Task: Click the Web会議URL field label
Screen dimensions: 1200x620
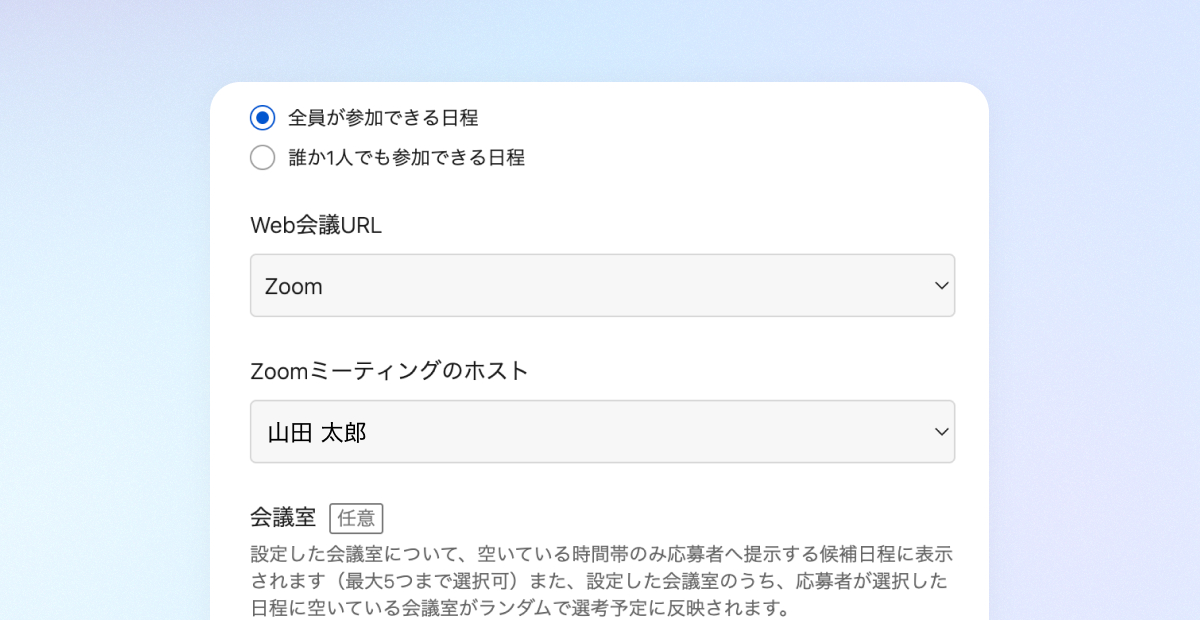Action: pyautogui.click(x=316, y=226)
